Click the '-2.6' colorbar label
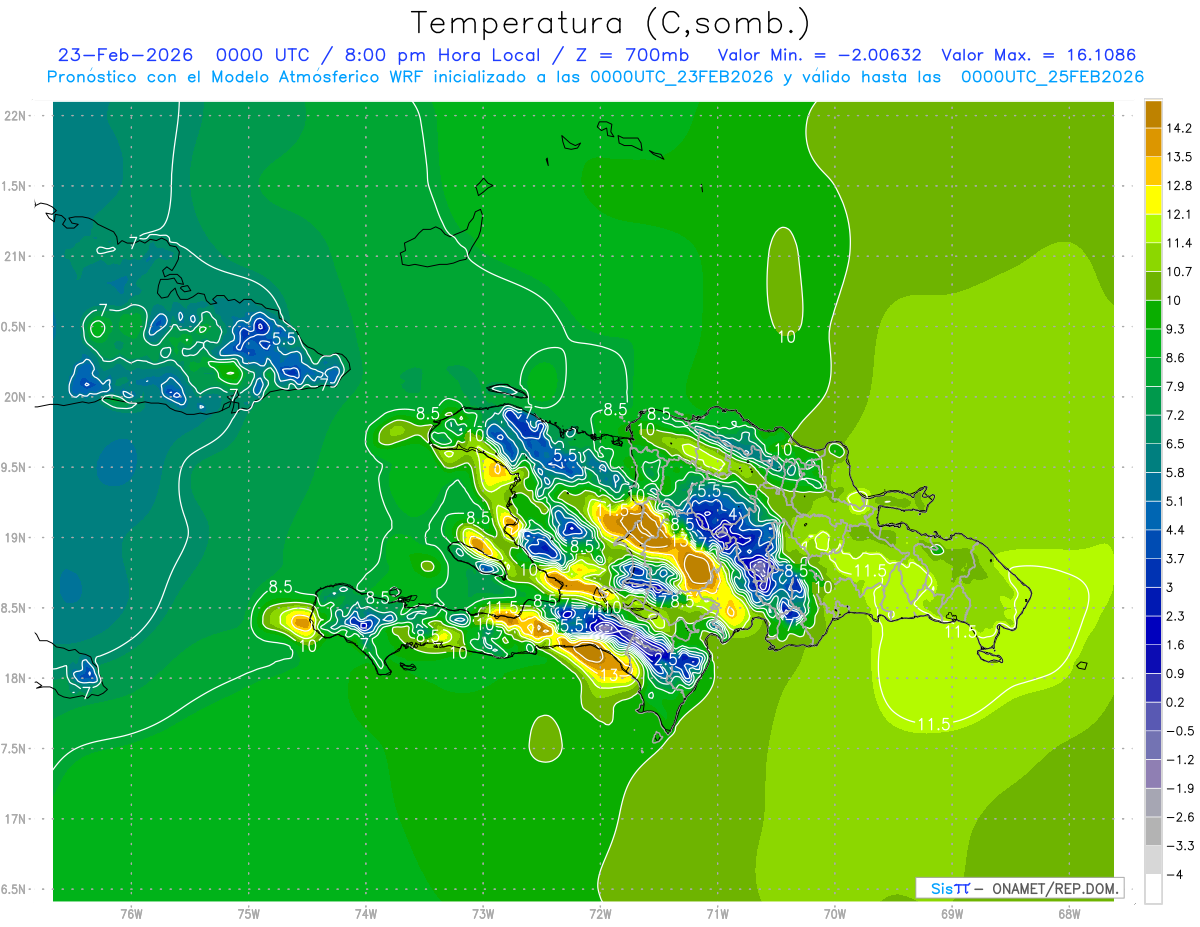Image resolution: width=1200 pixels, height=927 pixels. click(x=1179, y=817)
